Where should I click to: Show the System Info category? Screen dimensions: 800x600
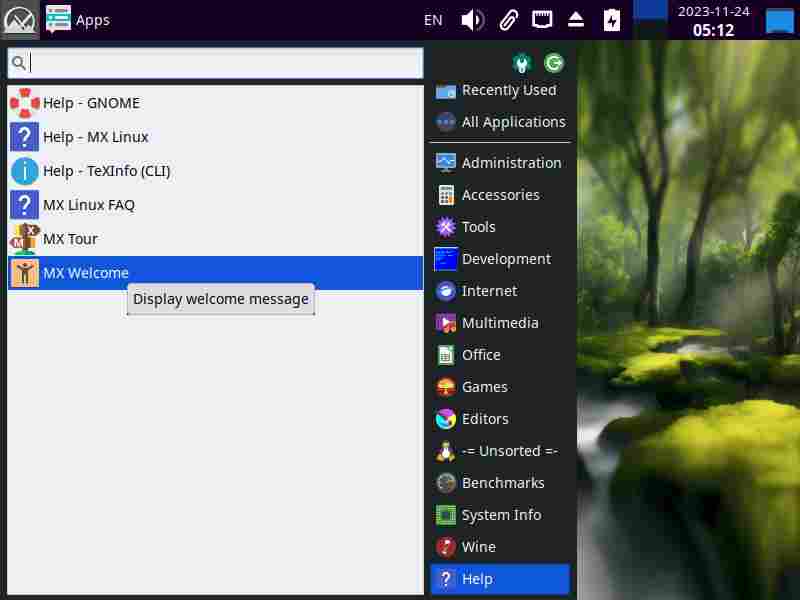[501, 515]
